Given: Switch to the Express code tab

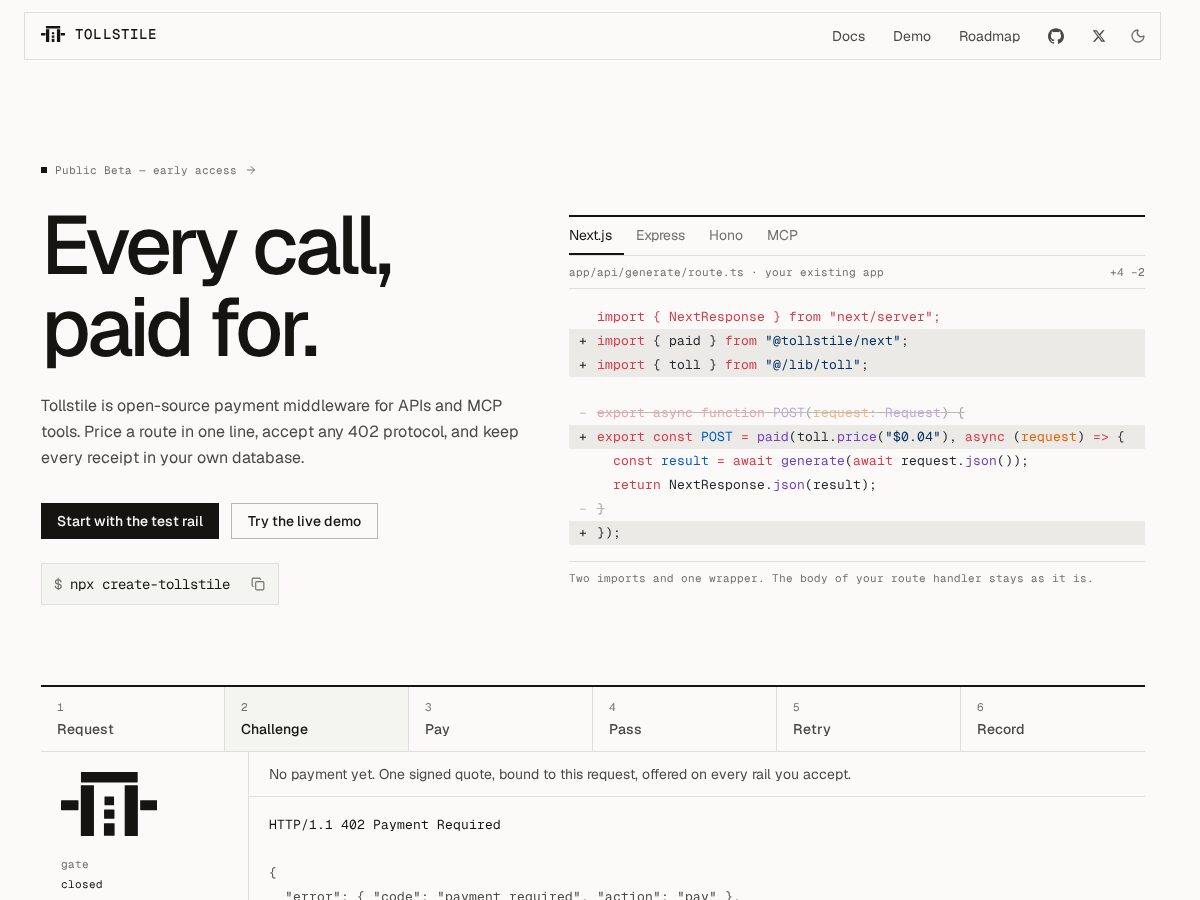Looking at the screenshot, I should (660, 235).
